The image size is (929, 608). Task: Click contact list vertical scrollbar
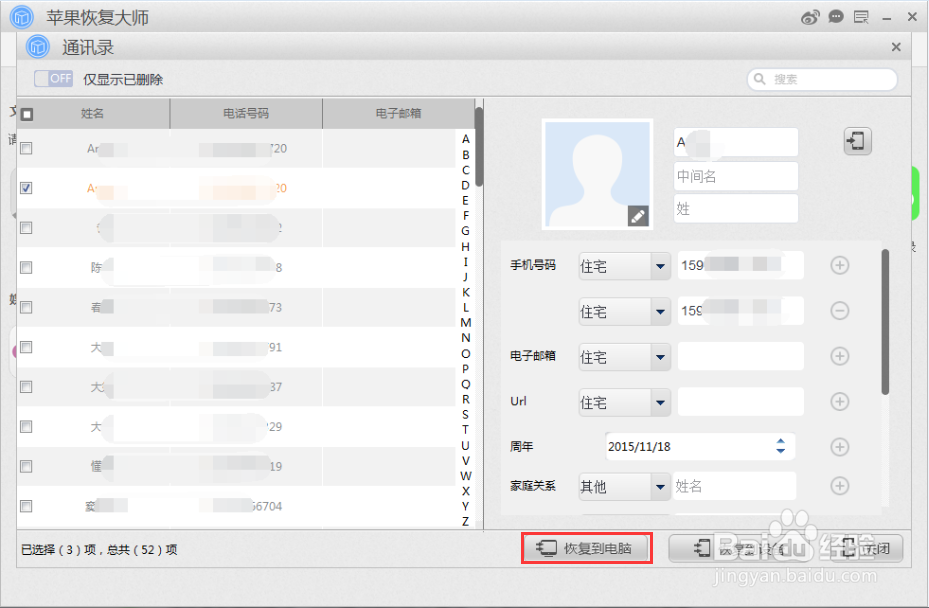tap(479, 147)
